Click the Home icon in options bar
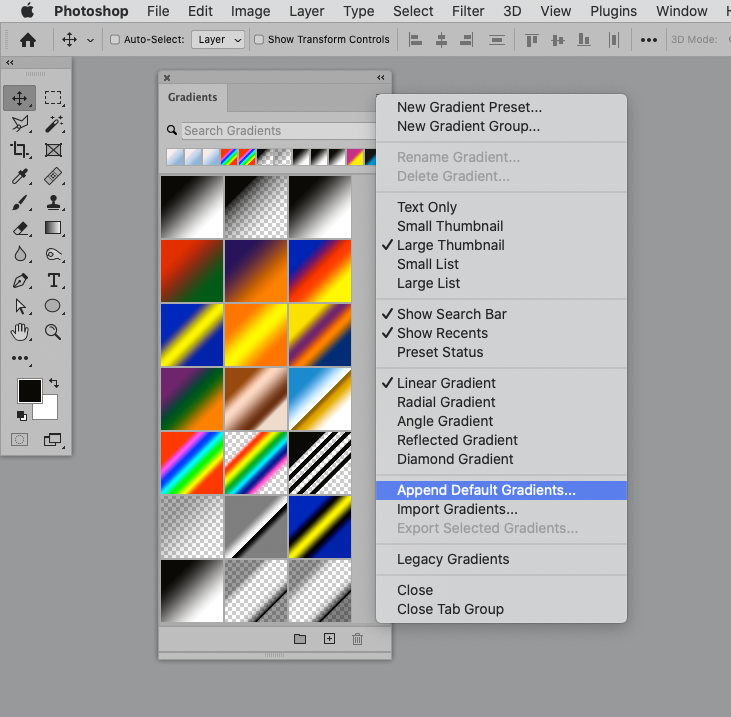The width and height of the screenshot is (731, 717). pos(28,40)
